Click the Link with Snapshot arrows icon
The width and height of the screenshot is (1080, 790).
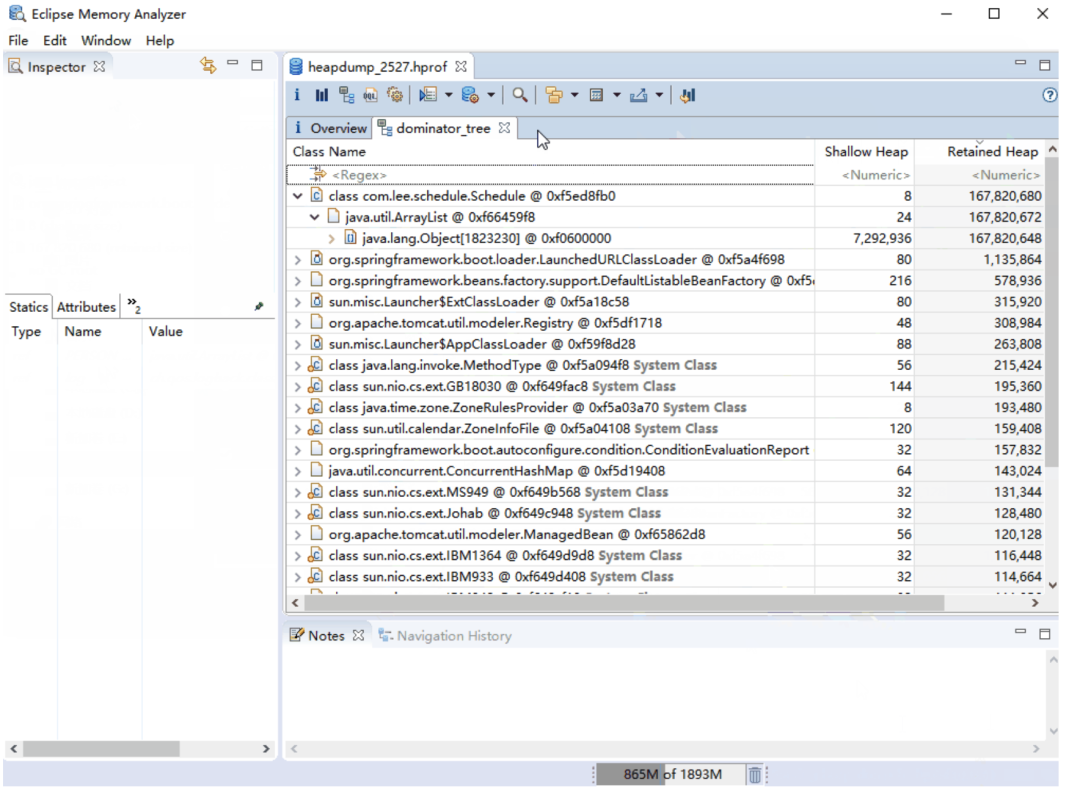208,66
